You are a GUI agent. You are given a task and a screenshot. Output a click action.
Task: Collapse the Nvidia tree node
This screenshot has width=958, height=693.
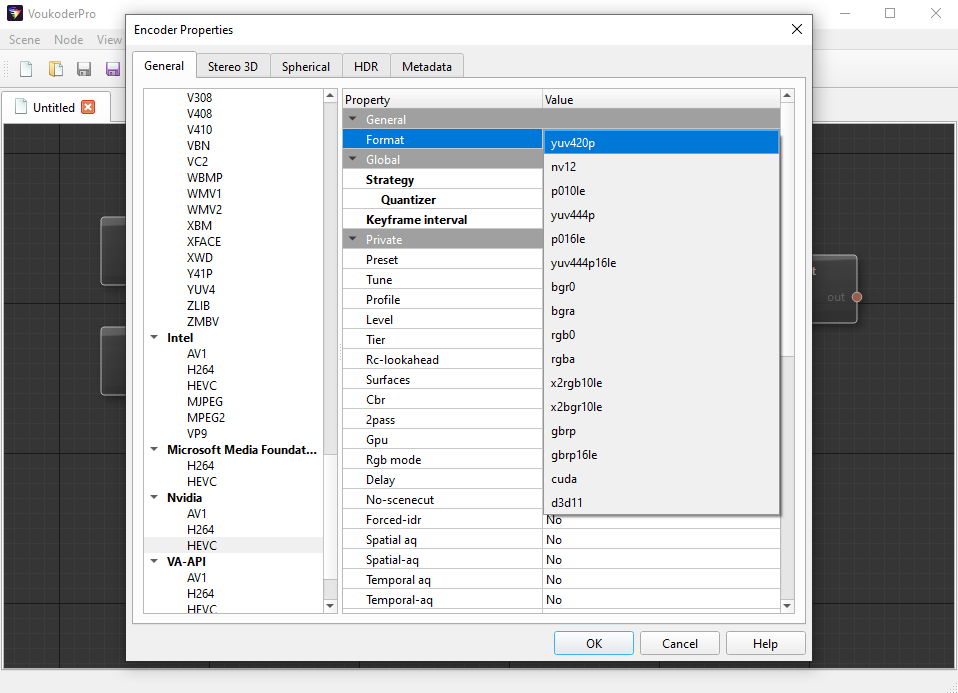pos(154,498)
